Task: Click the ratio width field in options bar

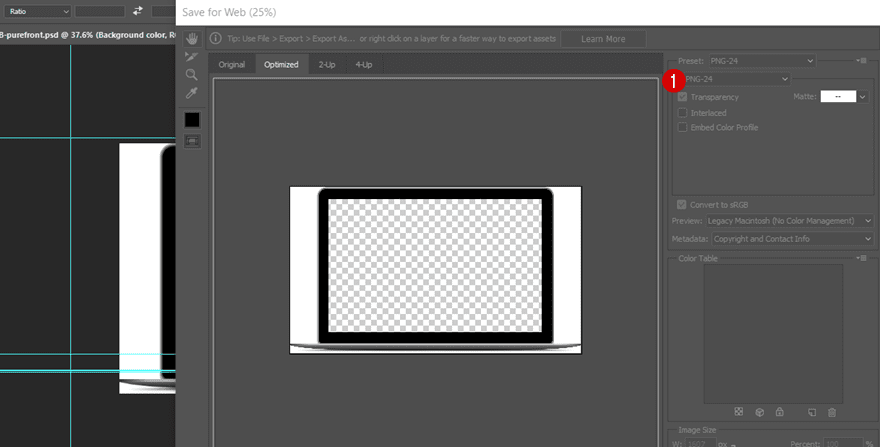Action: click(100, 11)
